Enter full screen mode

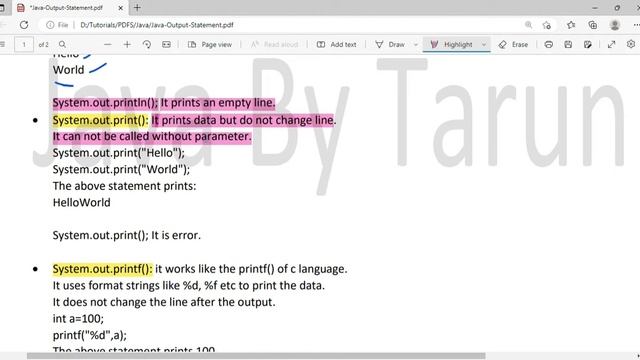pos(611,44)
